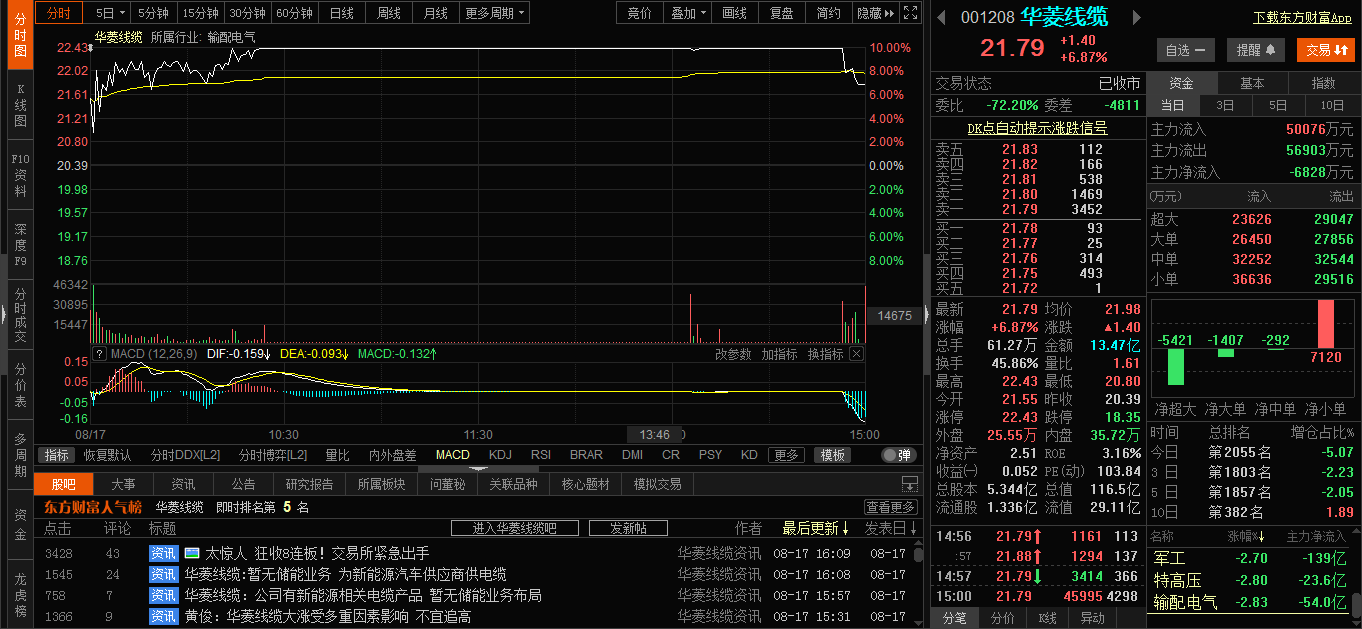1362x629 pixels.
Task: Close the MACD indicator panel
Action: 857,353
